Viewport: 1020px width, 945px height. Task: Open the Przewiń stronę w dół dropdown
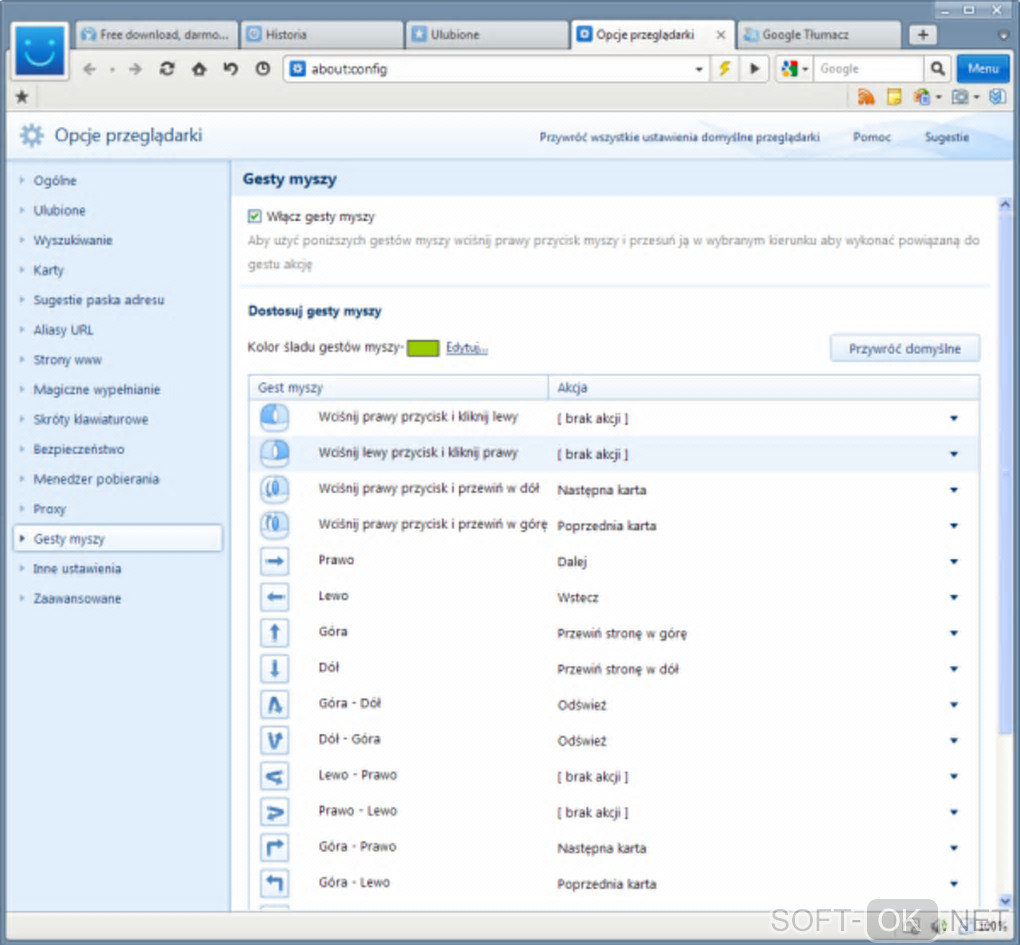(954, 669)
